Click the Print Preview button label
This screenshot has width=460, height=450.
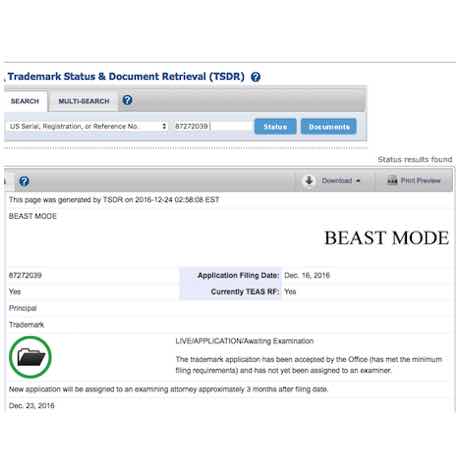(421, 181)
